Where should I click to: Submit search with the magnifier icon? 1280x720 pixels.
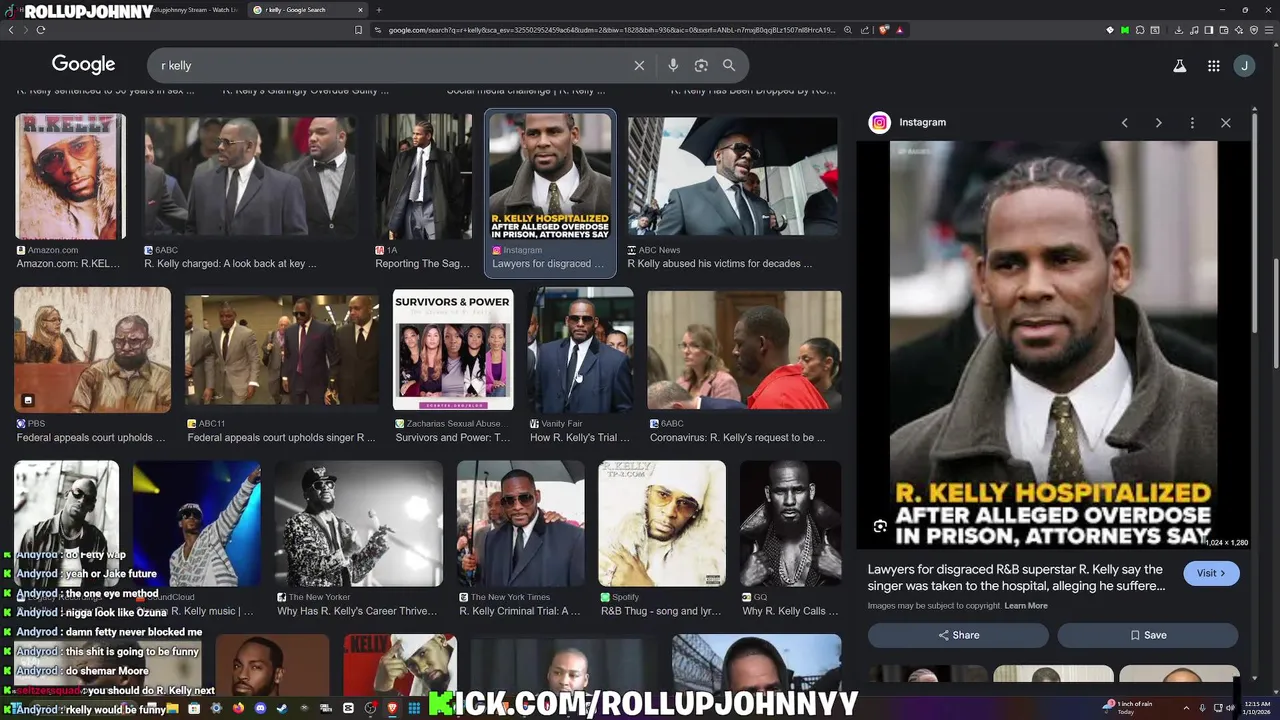pos(729,65)
